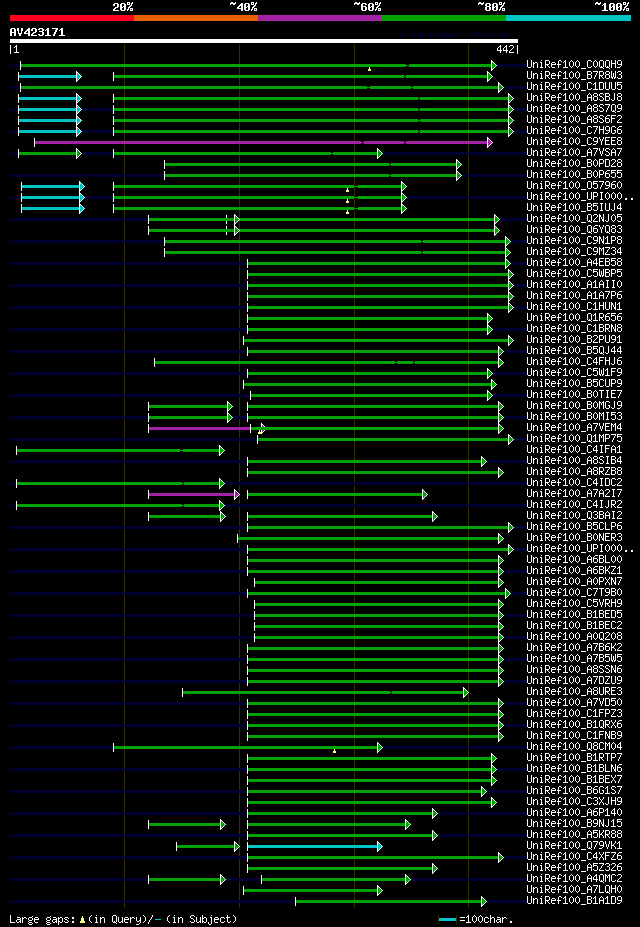
Task: Open hit UniRef100_C0QQH9
Action: point(574,64)
